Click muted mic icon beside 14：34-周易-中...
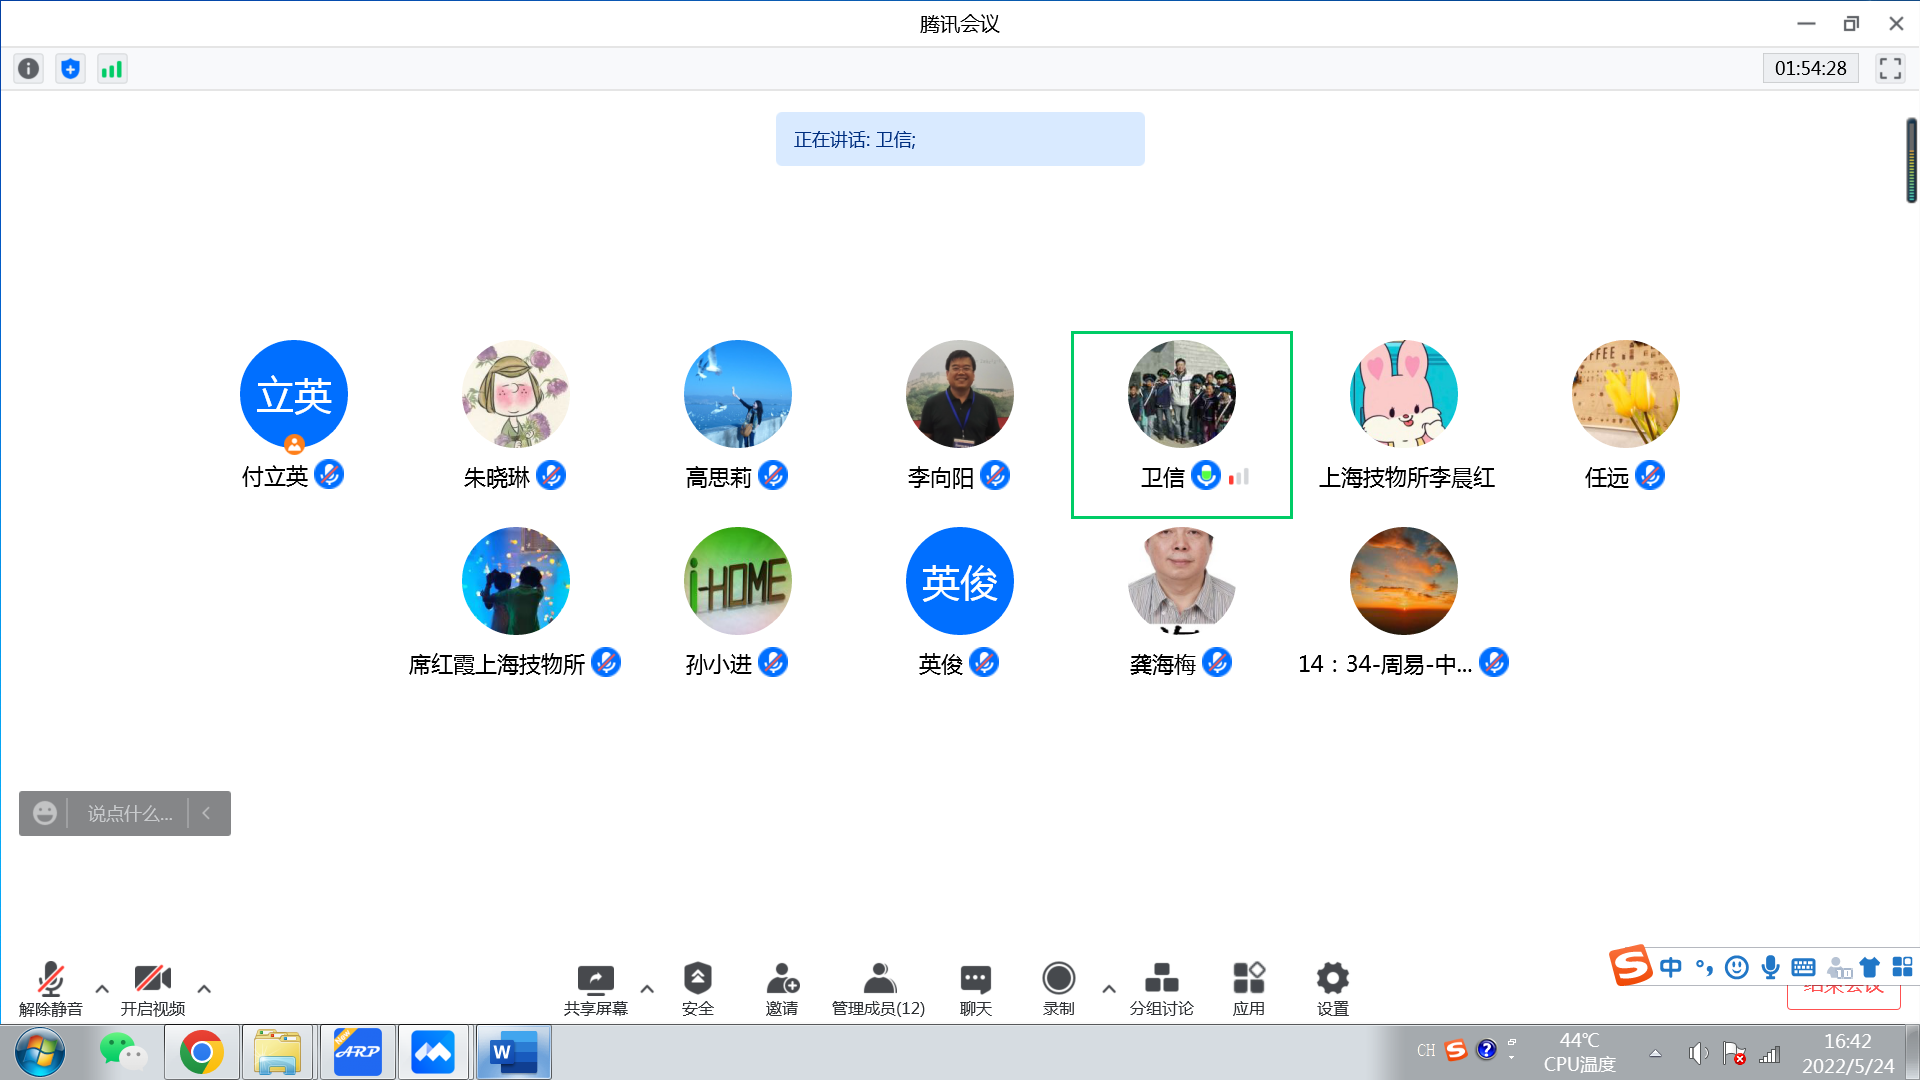The image size is (1920, 1080). pos(1494,662)
